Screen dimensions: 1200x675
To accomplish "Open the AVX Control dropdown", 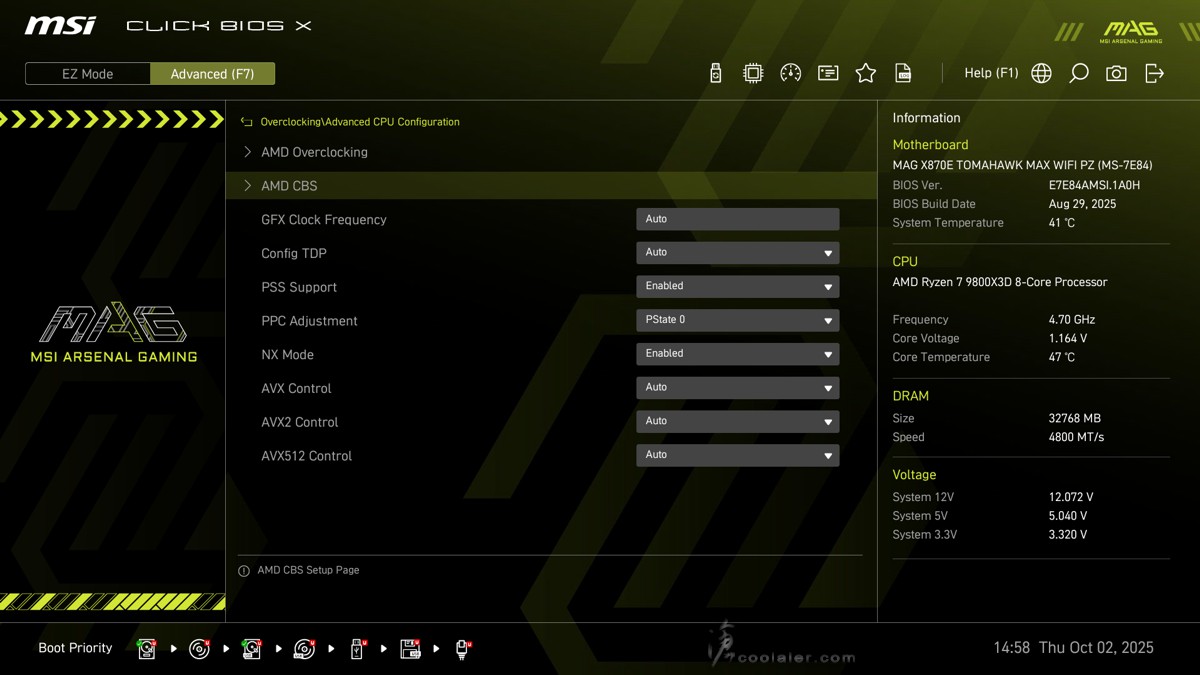I will click(x=737, y=388).
